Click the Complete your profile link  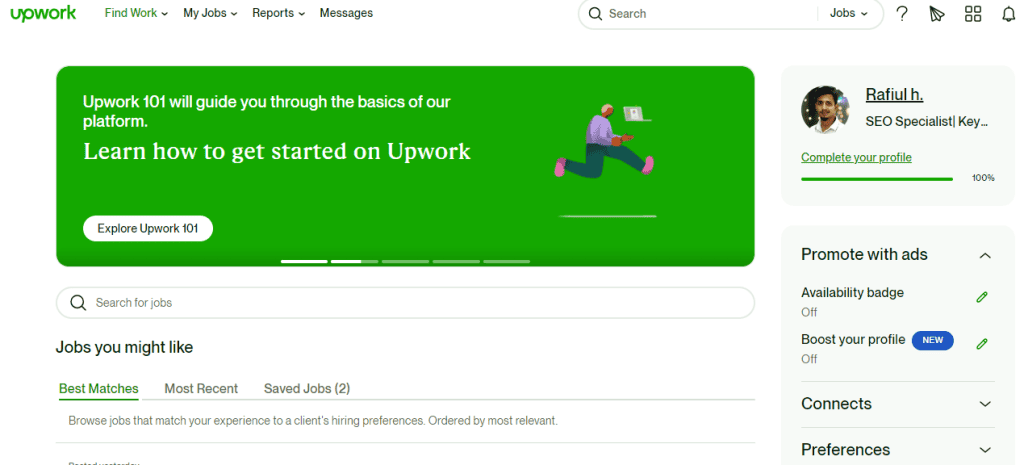coord(856,158)
